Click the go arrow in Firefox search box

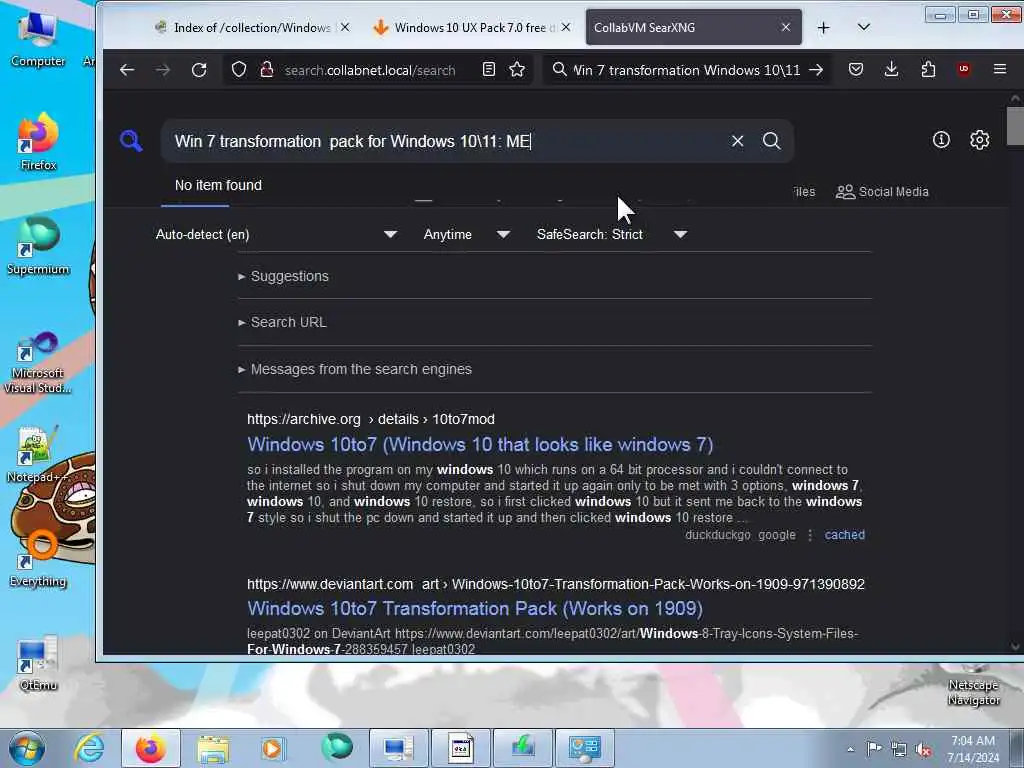click(x=816, y=70)
